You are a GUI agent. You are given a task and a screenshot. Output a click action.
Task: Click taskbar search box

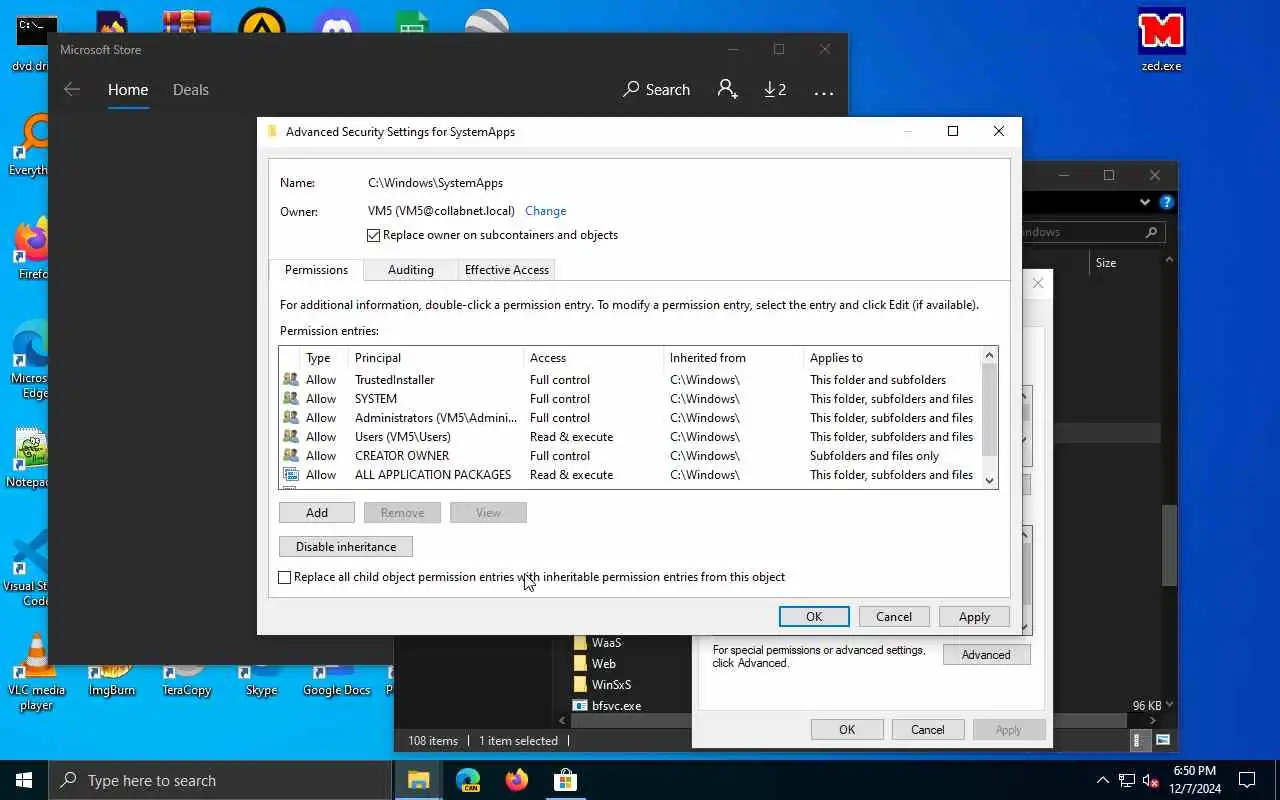220,780
